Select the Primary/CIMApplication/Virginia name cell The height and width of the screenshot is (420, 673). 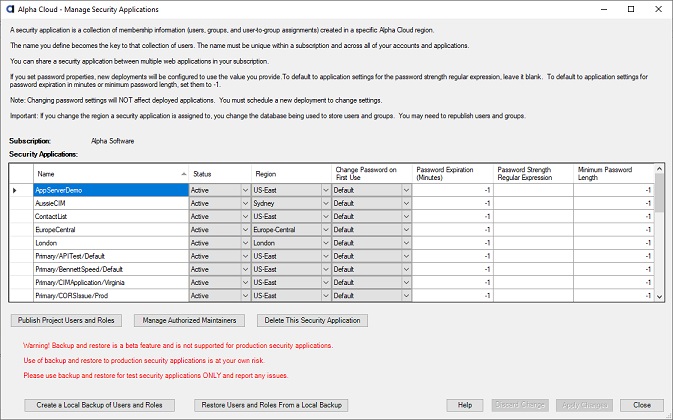click(111, 283)
